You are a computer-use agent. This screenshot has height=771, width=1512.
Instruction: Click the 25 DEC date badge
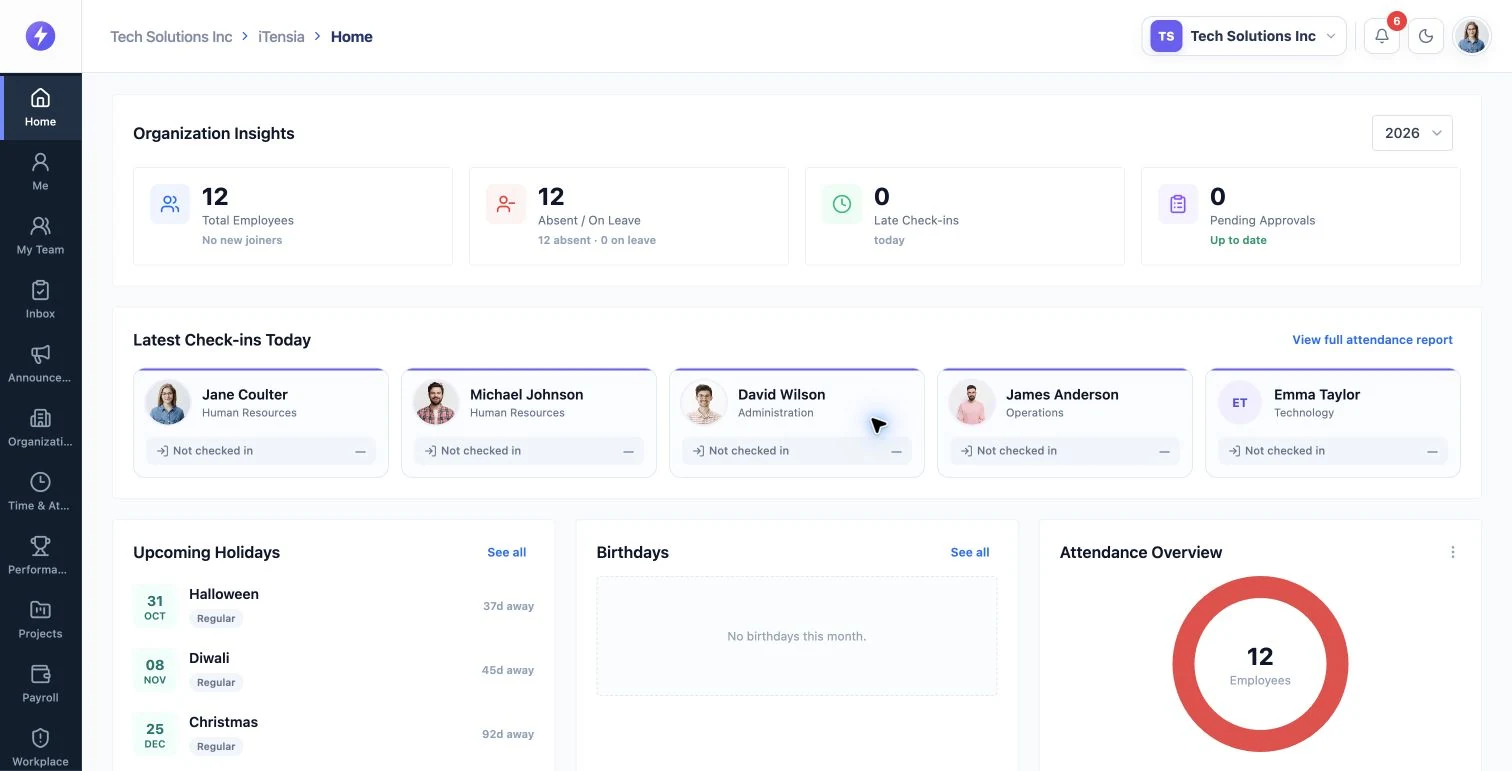coord(155,735)
